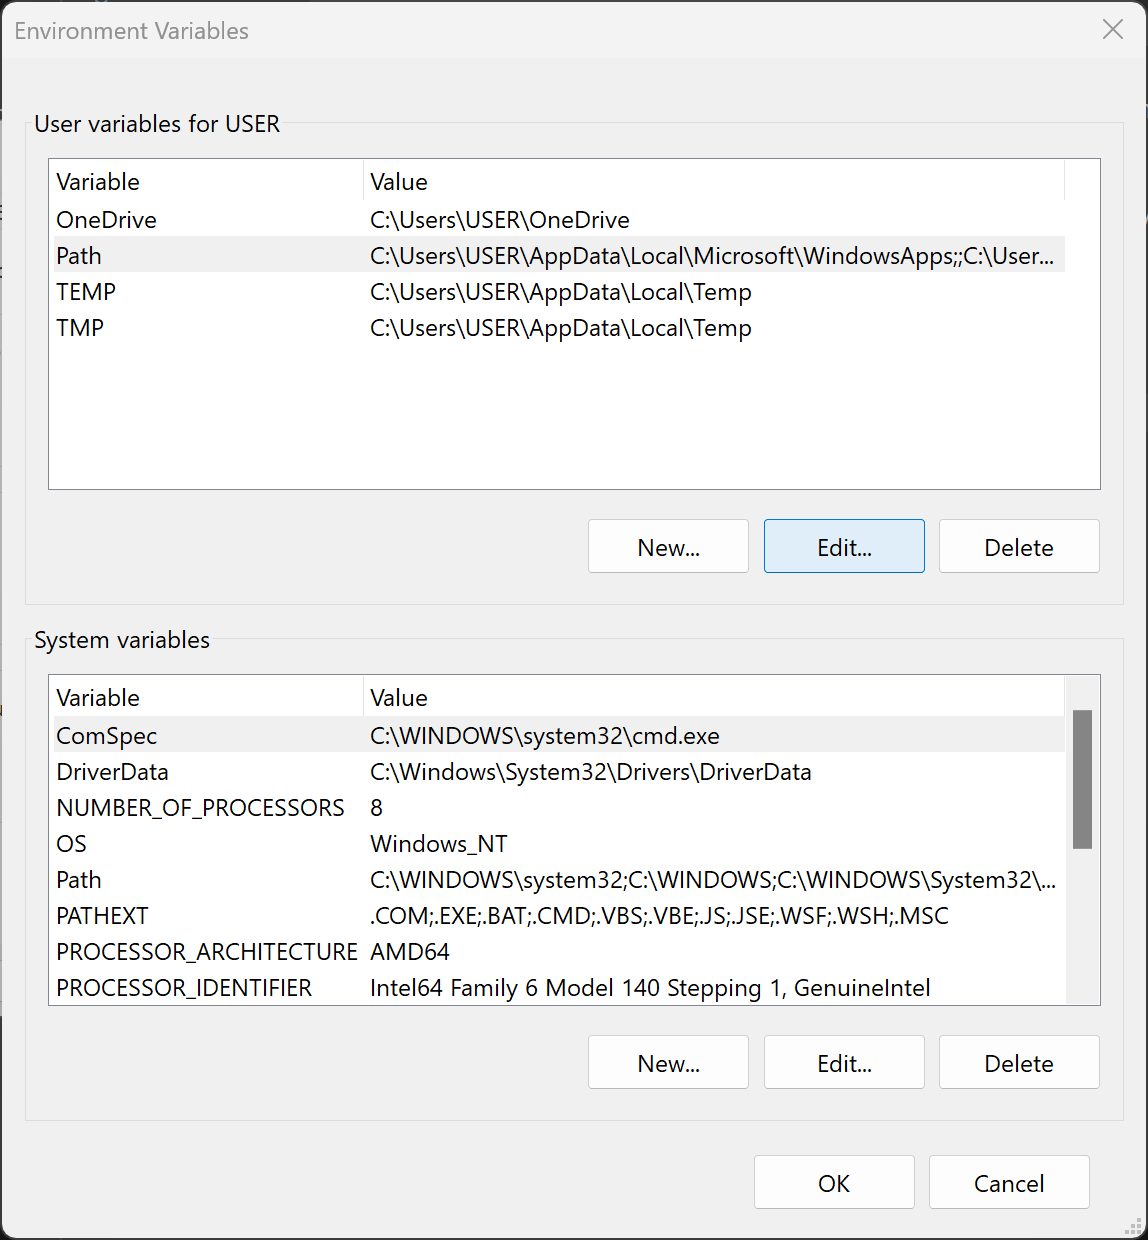Close the Environment Variables dialog
This screenshot has height=1240, width=1148.
[x=1112, y=30]
